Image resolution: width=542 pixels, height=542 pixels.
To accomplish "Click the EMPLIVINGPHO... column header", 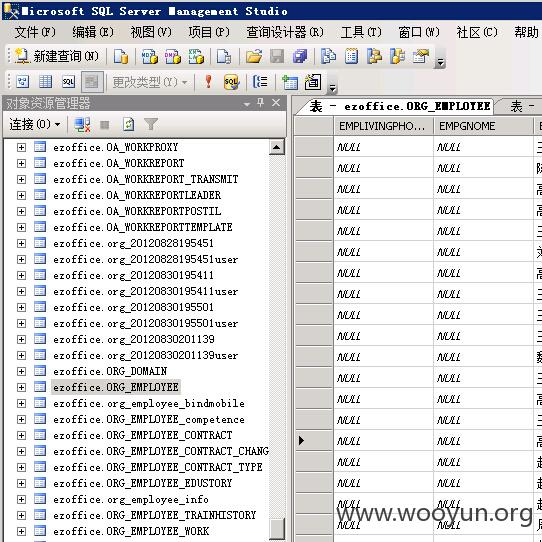I will pyautogui.click(x=383, y=126).
